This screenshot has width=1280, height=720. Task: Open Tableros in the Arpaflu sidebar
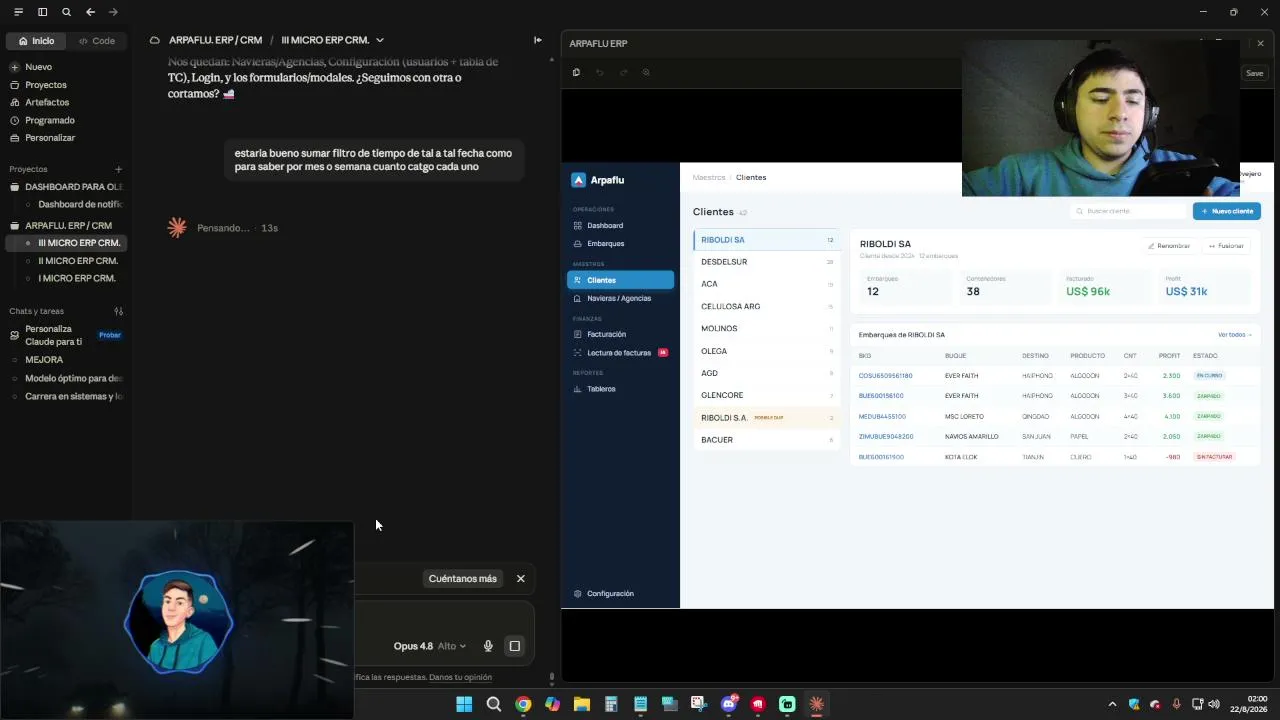point(601,389)
